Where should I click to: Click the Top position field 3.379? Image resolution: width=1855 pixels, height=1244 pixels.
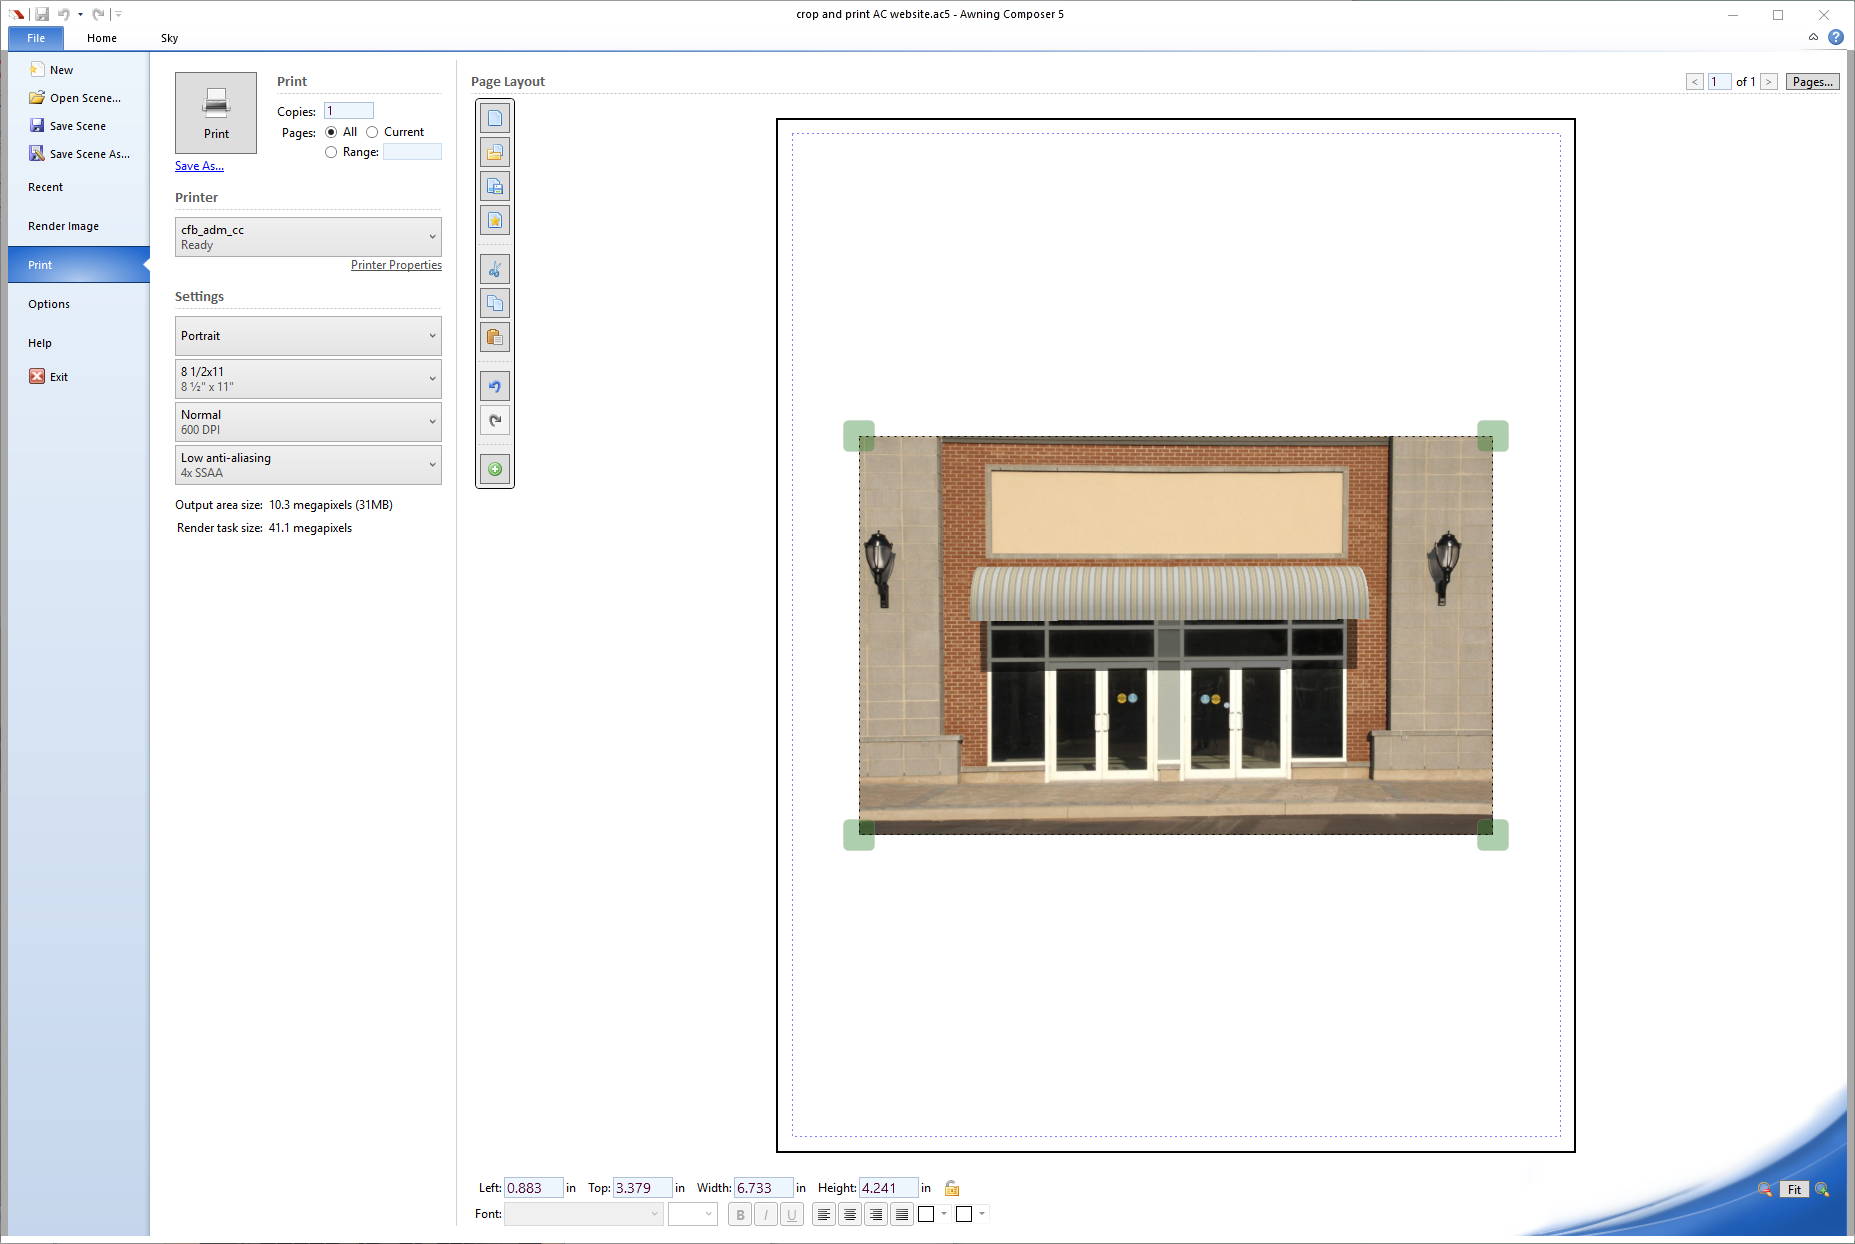click(642, 1188)
